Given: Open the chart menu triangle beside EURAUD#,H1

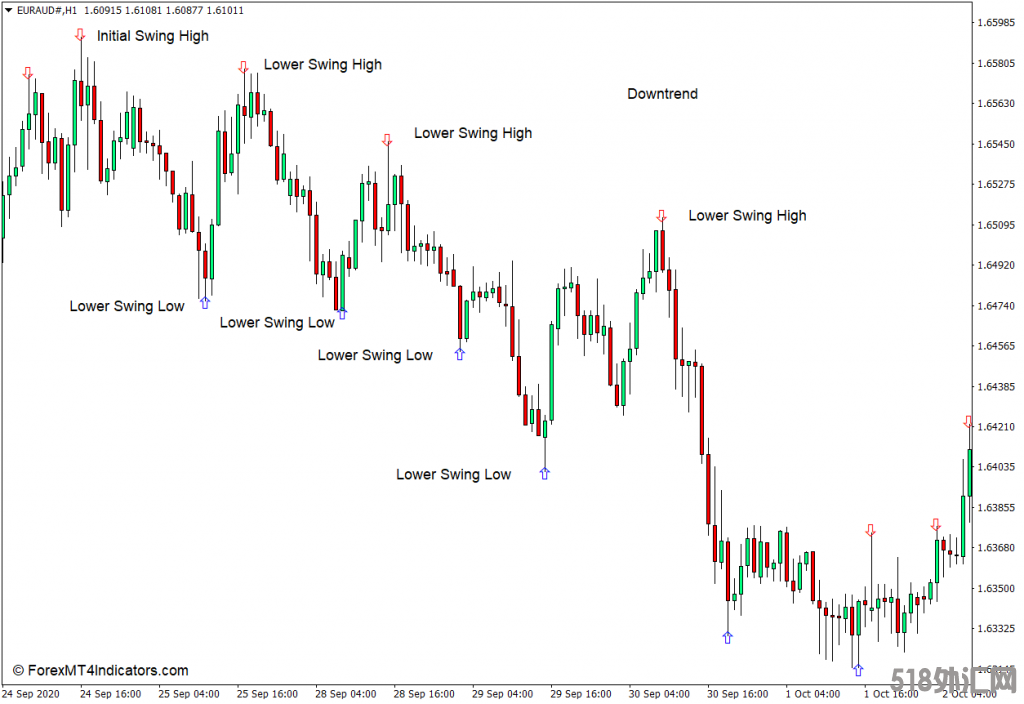Looking at the screenshot, I should [x=9, y=10].
